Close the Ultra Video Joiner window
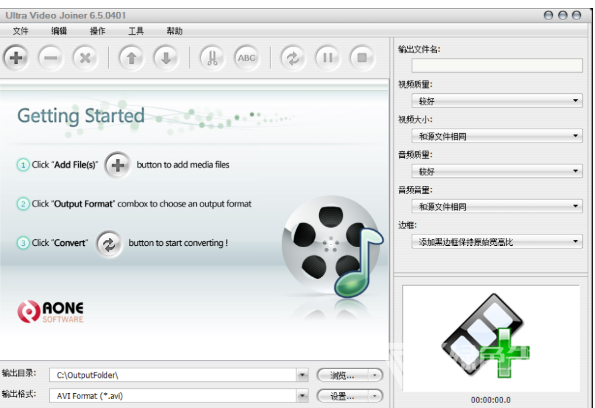595x408 pixels. 576,15
